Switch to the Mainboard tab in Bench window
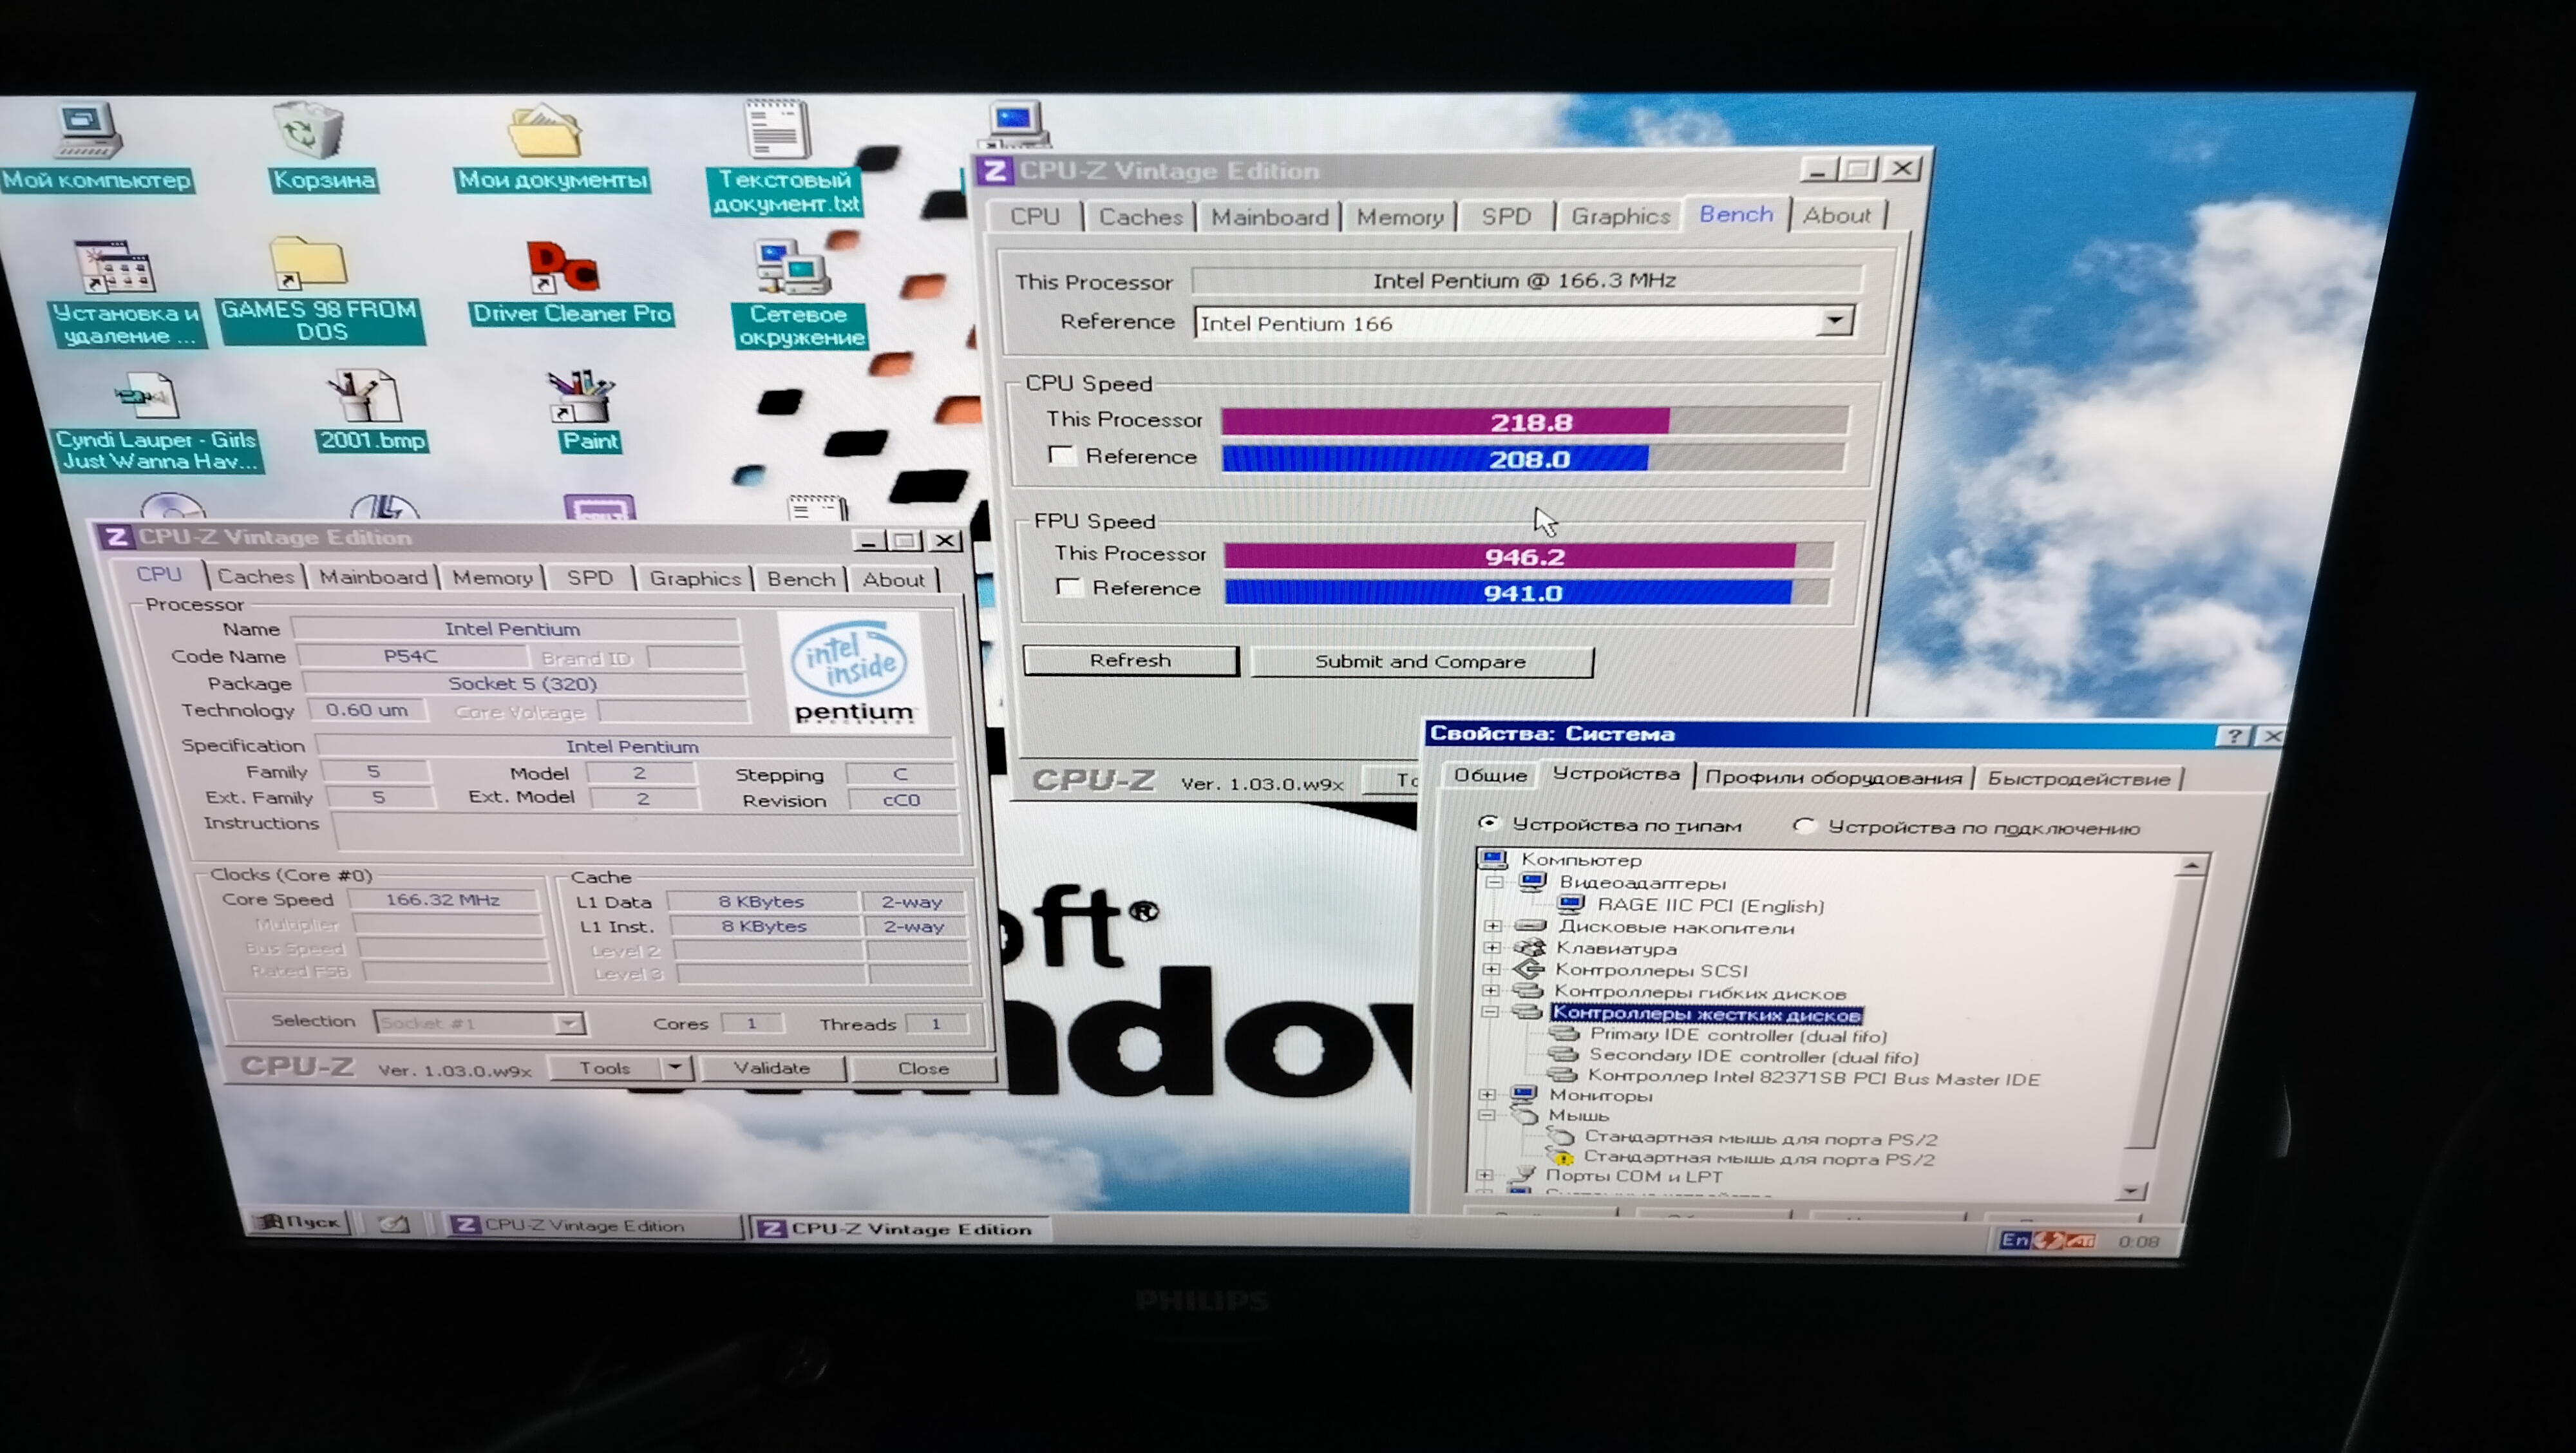The height and width of the screenshot is (1453, 2576). tap(1269, 217)
